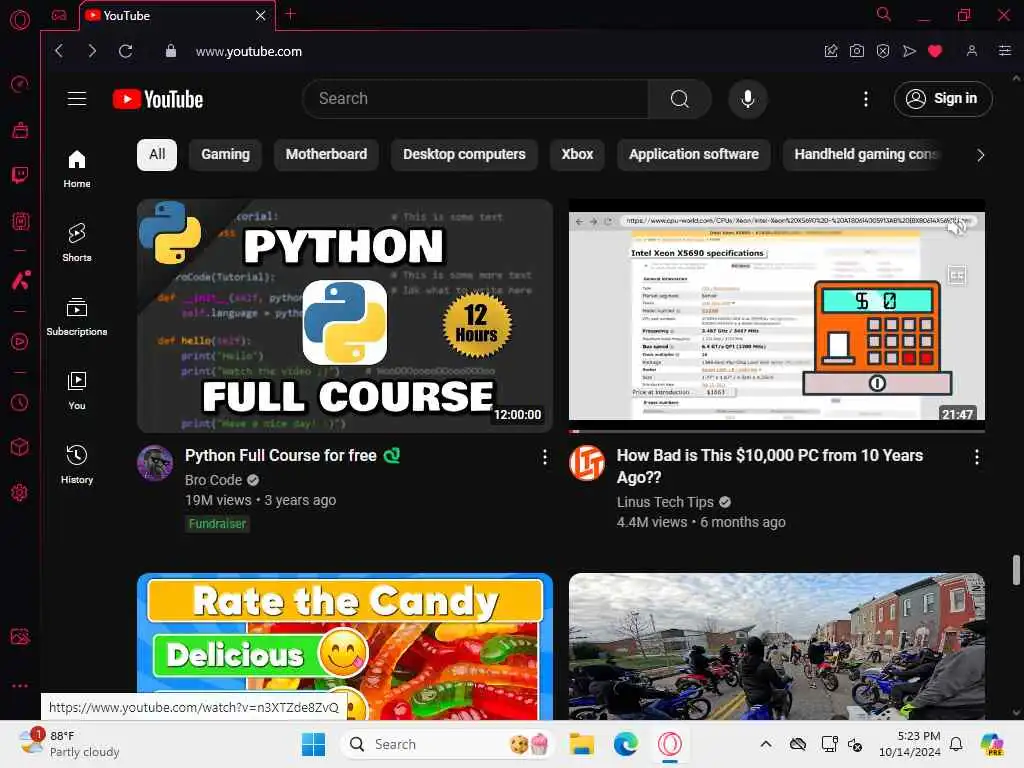Search in tabs using magnifier icon
Viewport: 1024px width, 768px height.
pos(884,14)
